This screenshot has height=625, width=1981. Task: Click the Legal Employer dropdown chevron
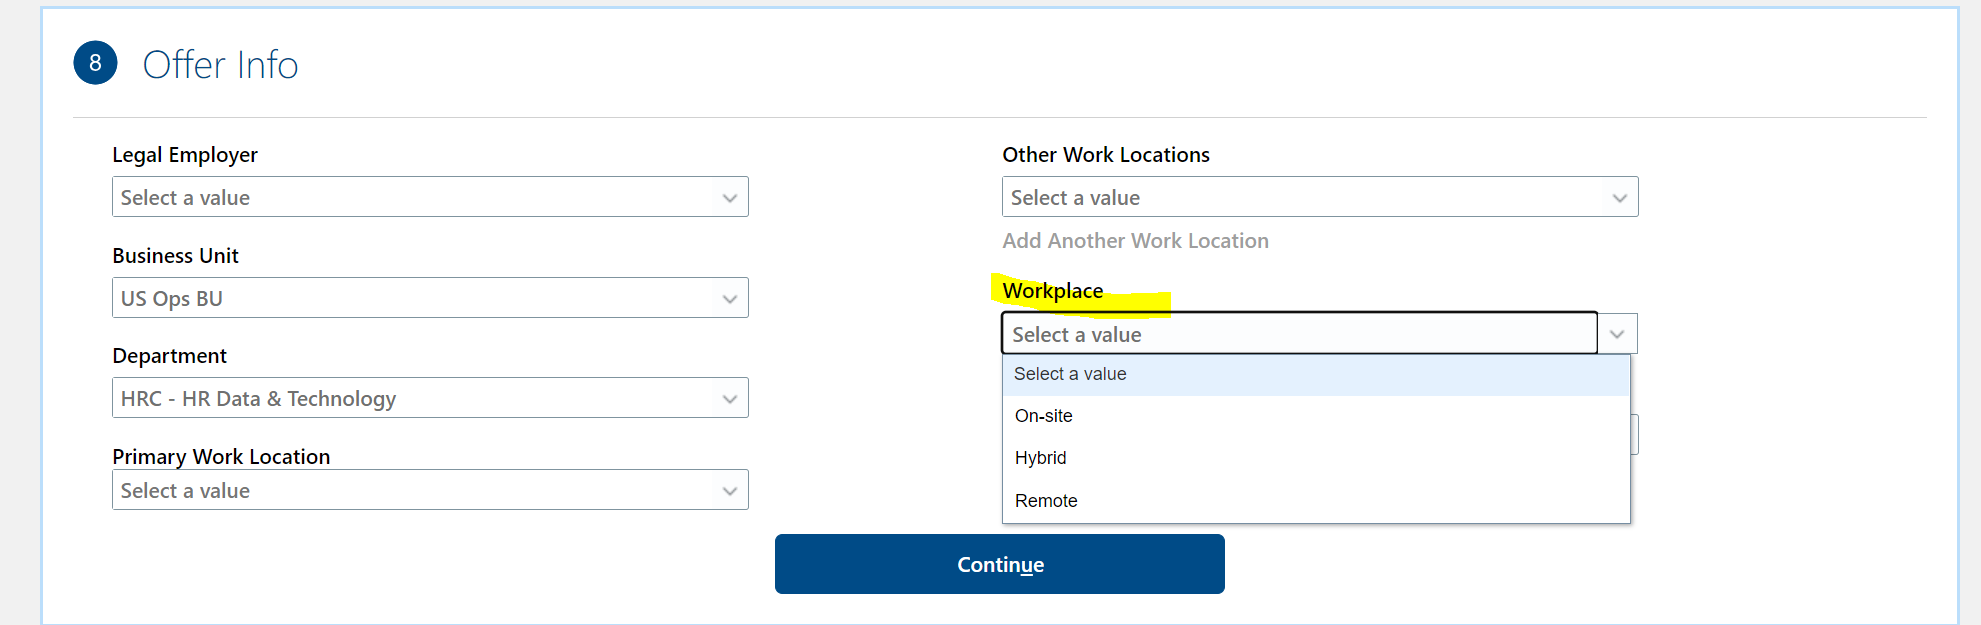point(729,197)
